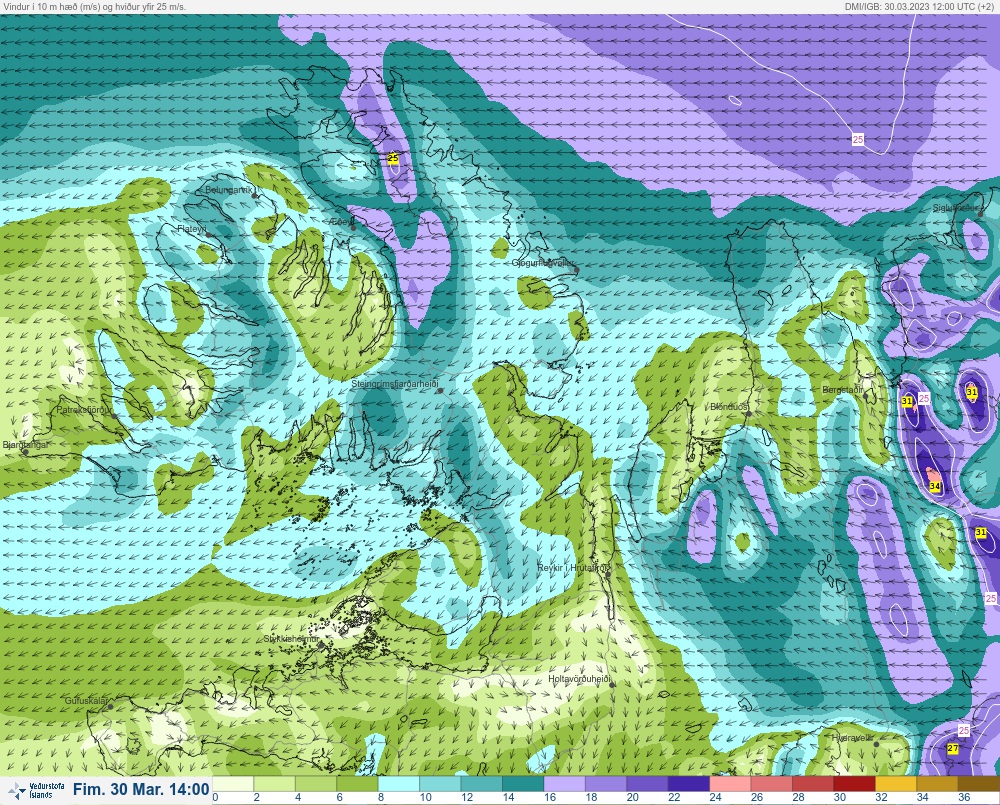Click legend value 36 under the color bar
The height and width of the screenshot is (805, 1000).
(964, 797)
